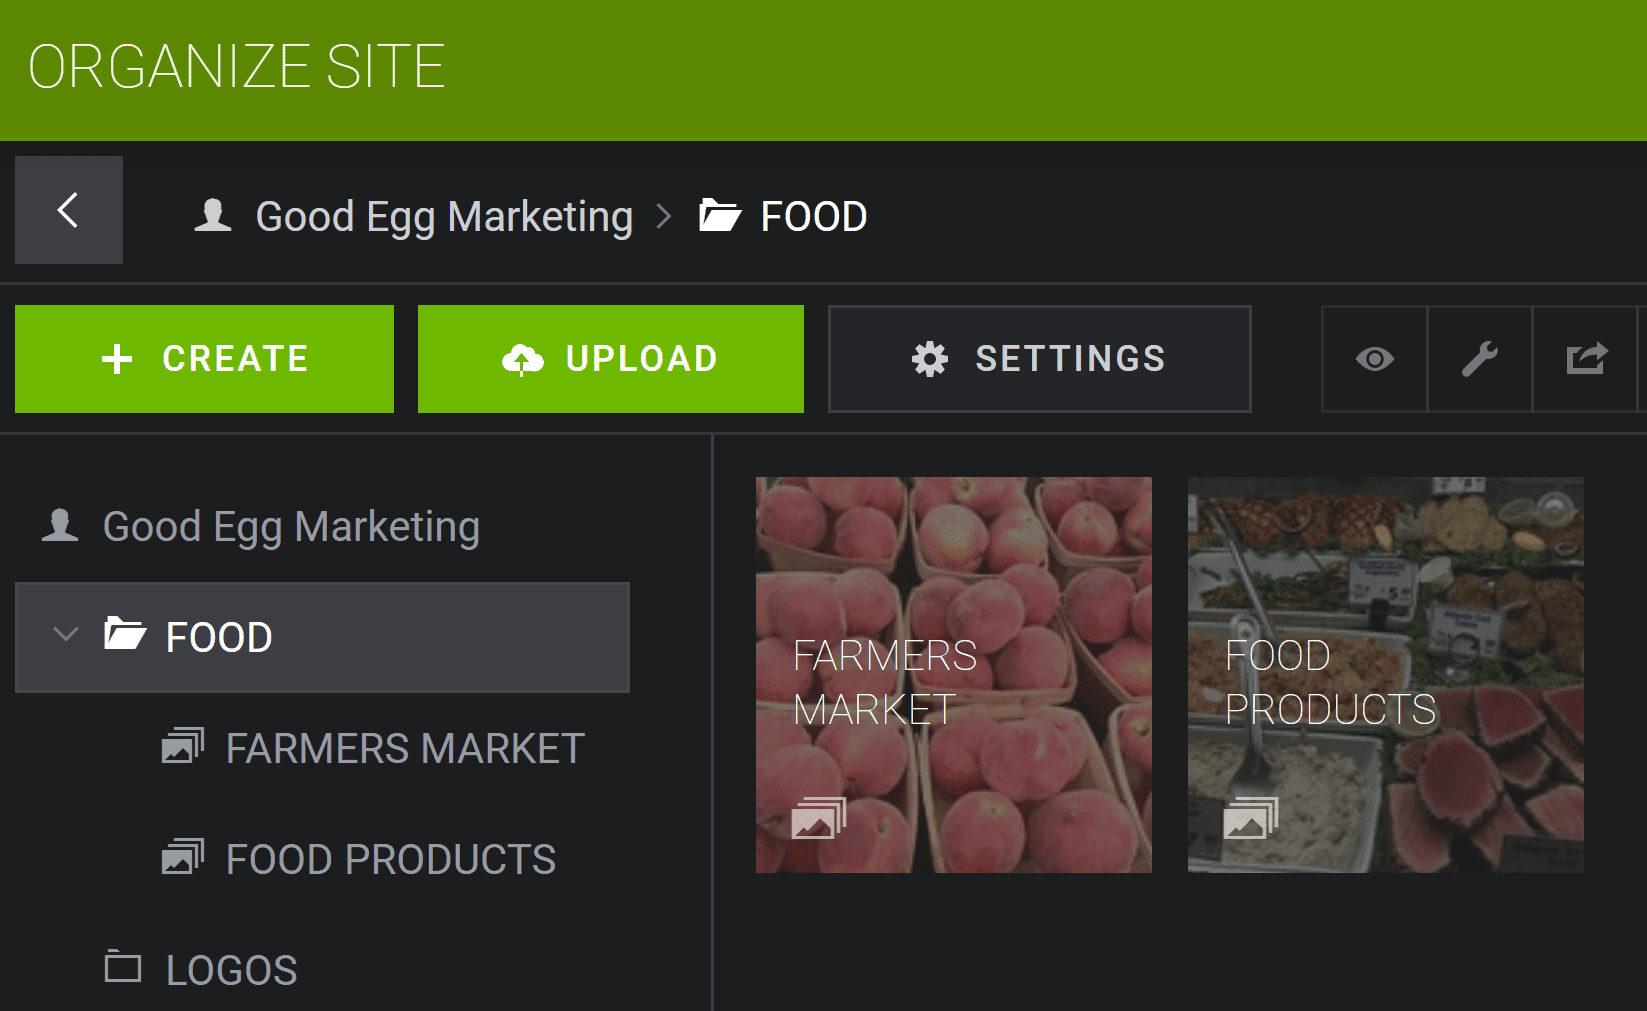Open Good Egg Marketing from breadcrumb

(x=443, y=215)
